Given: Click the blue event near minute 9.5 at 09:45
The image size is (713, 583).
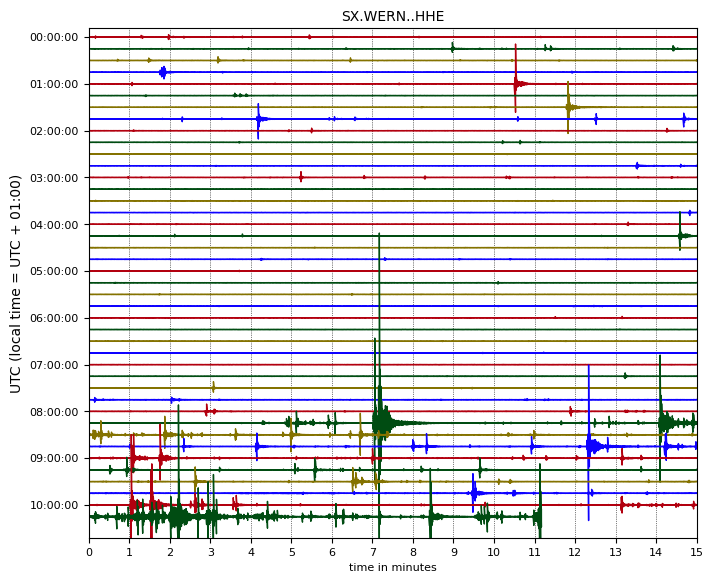Looking at the screenshot, I should tap(474, 493).
